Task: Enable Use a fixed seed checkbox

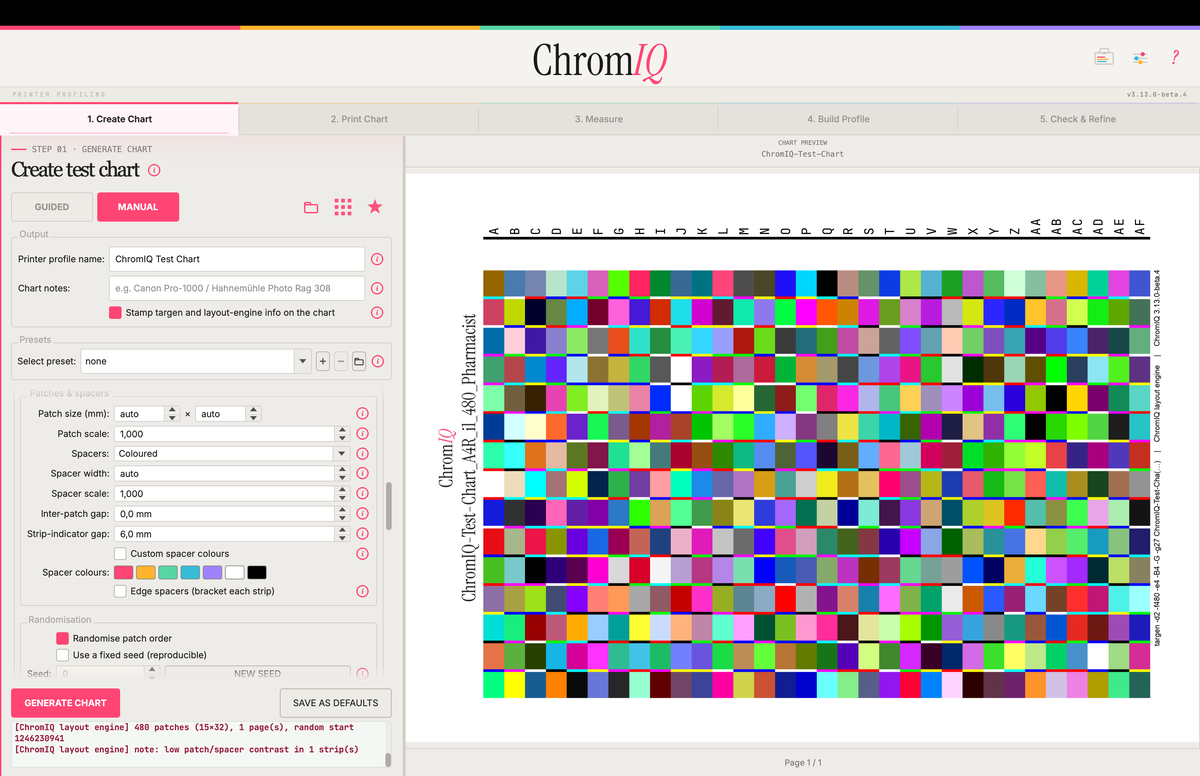Action: [63, 655]
